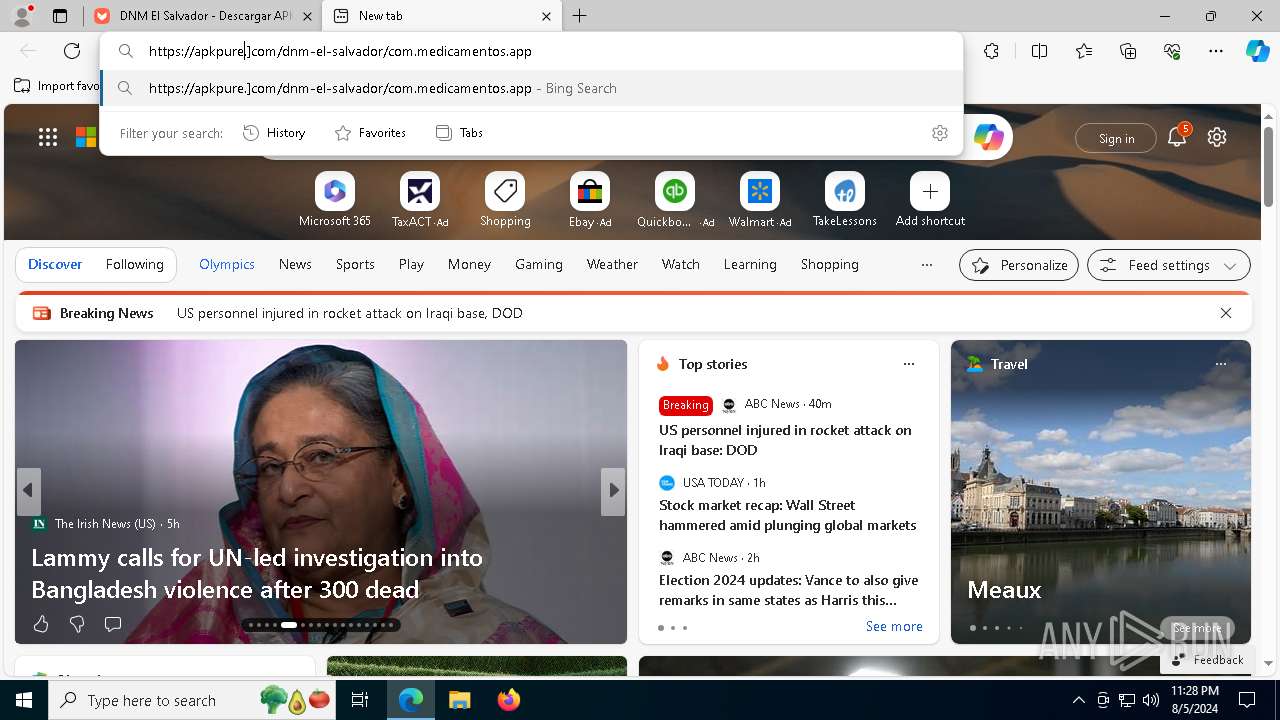This screenshot has height=720, width=1280.
Task: Open the Sports feed category
Action: [x=355, y=265]
